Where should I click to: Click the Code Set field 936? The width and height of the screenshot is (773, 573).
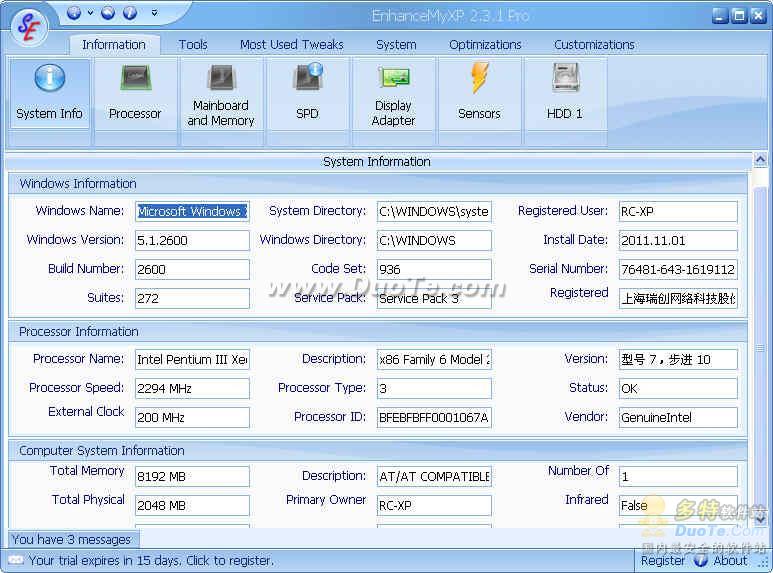point(434,270)
